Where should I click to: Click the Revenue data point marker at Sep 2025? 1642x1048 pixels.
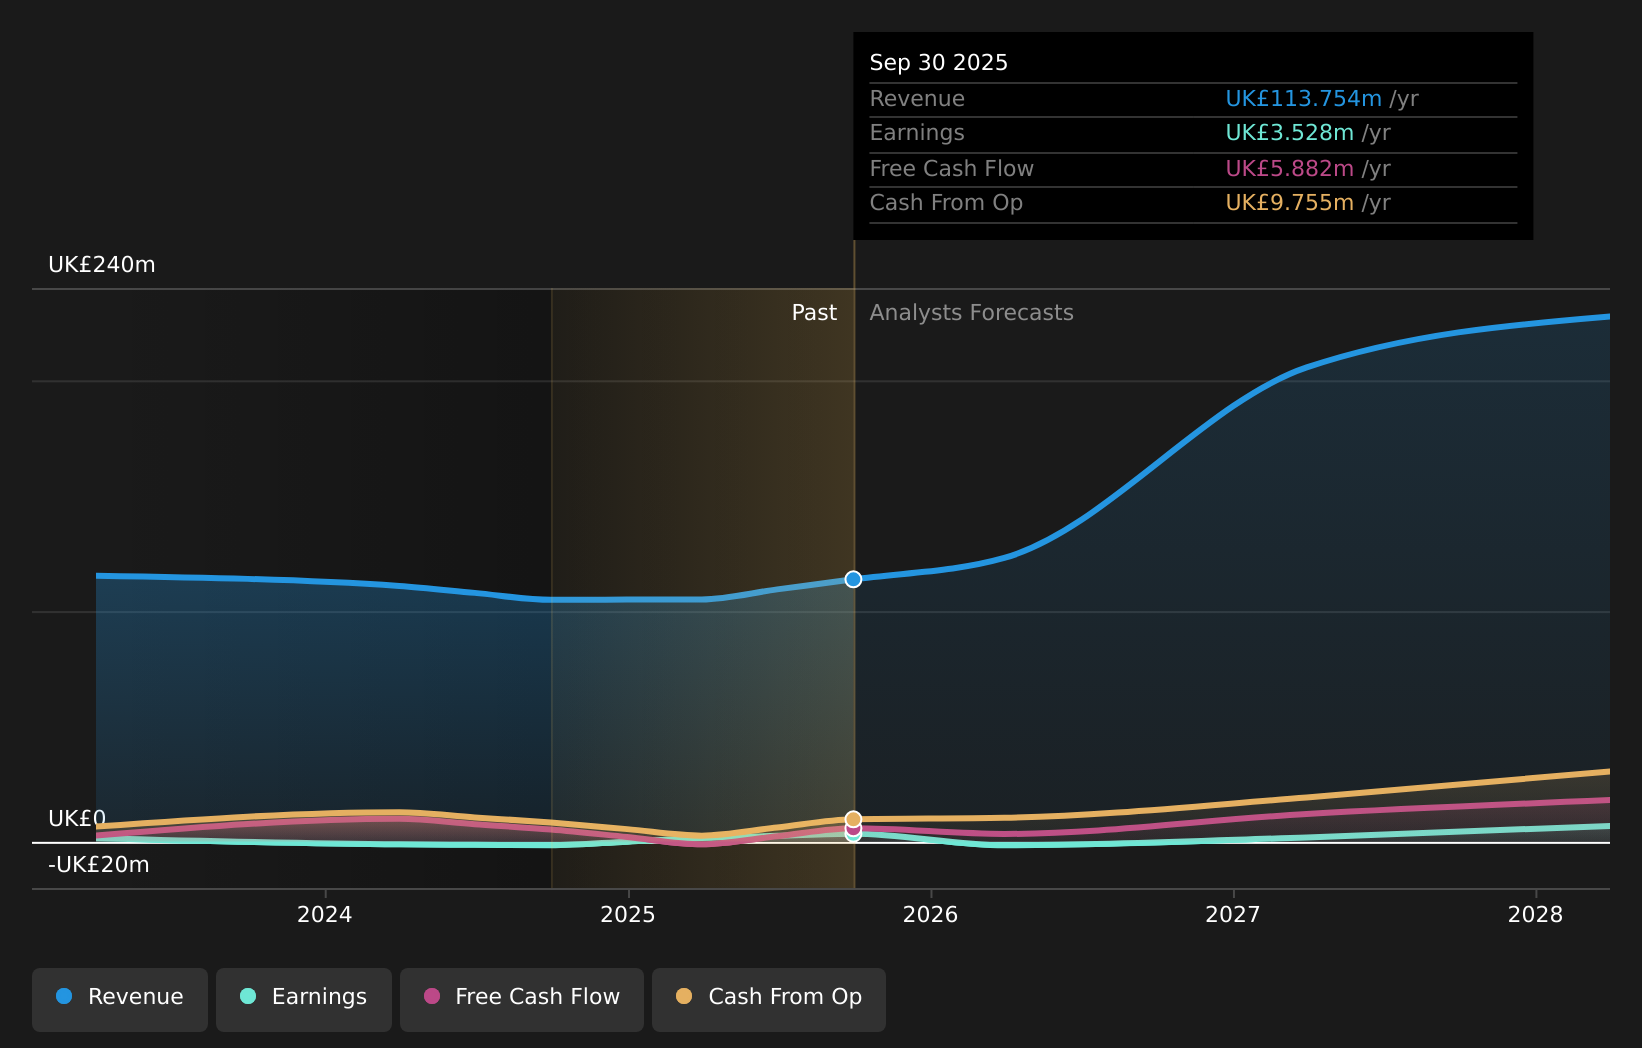coord(853,579)
